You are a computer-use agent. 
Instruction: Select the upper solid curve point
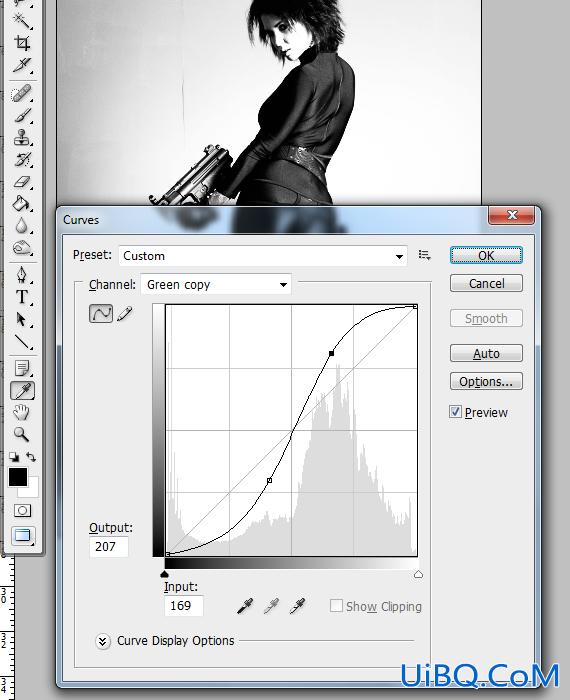(x=331, y=353)
